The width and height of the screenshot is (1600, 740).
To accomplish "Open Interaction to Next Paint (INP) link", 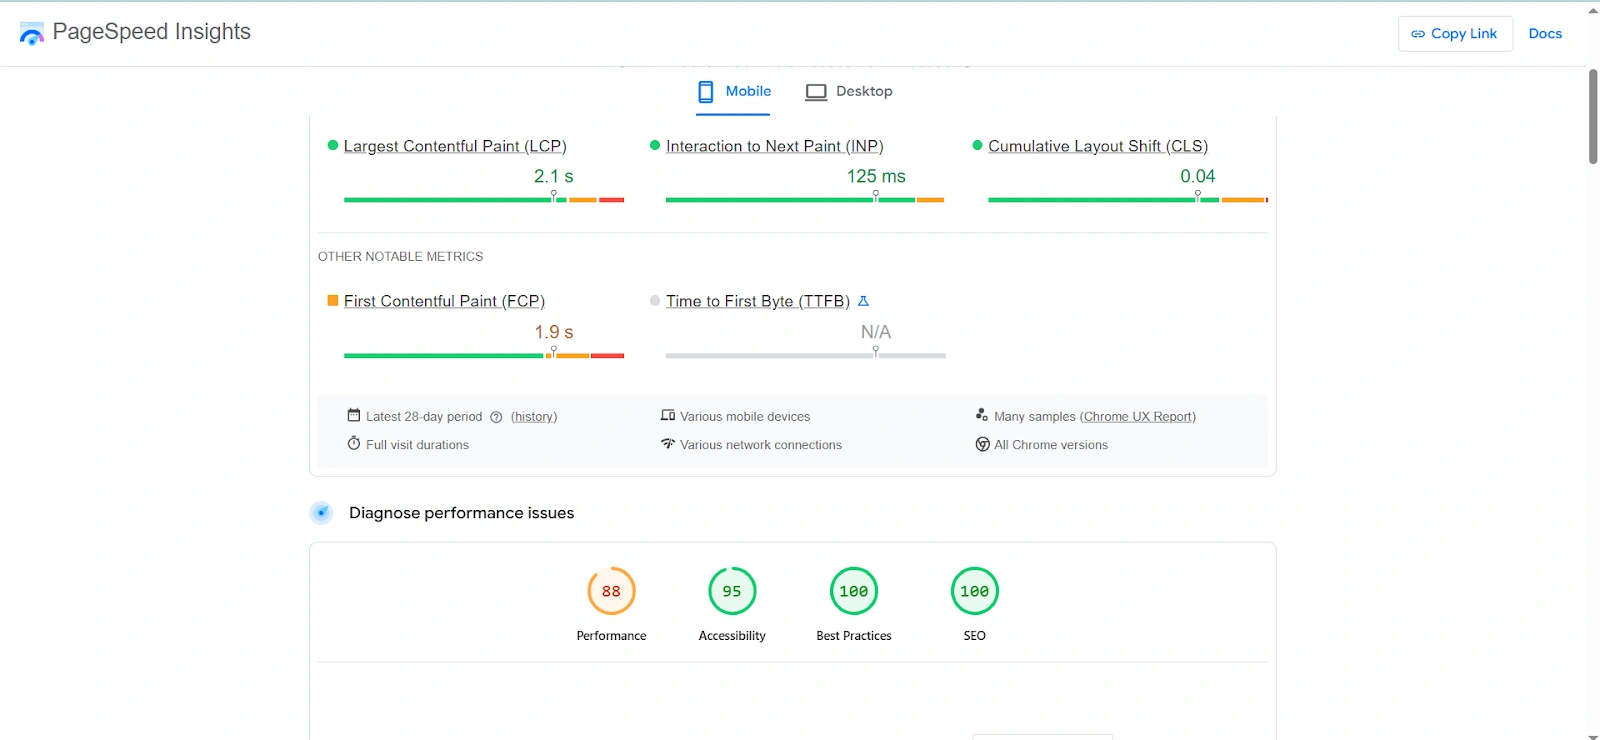I will click(774, 146).
